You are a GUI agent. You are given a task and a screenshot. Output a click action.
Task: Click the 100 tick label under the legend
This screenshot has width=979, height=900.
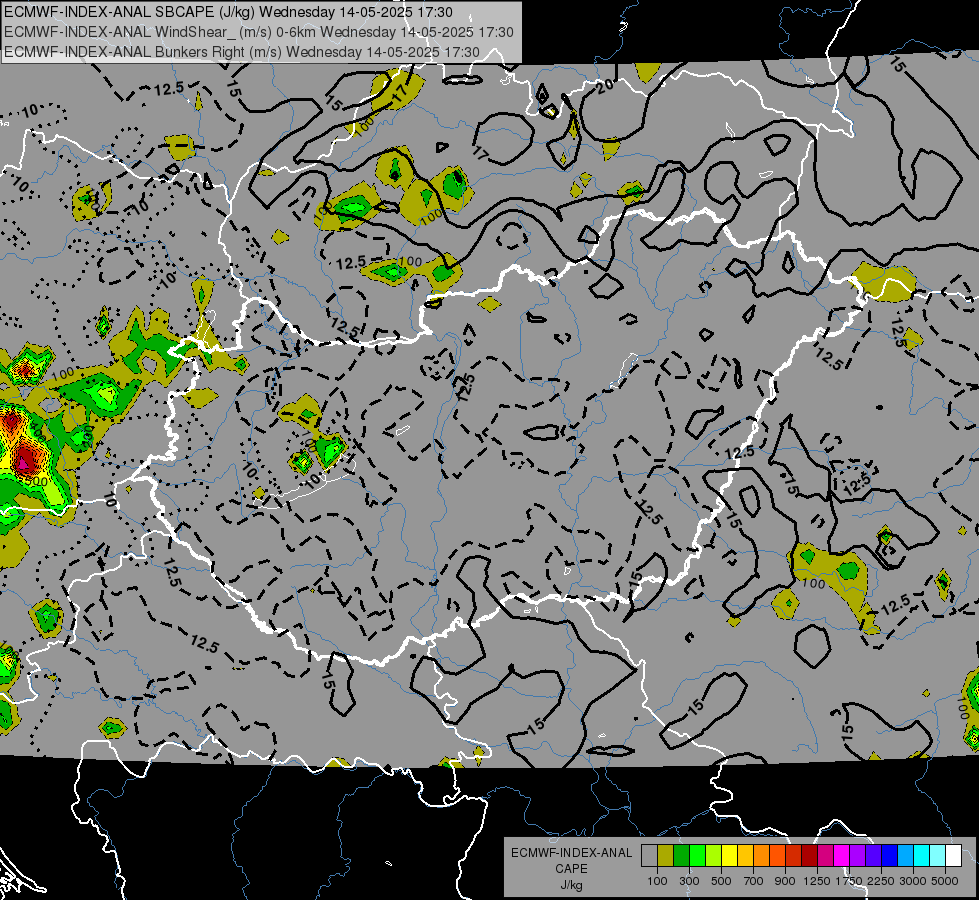click(x=657, y=881)
